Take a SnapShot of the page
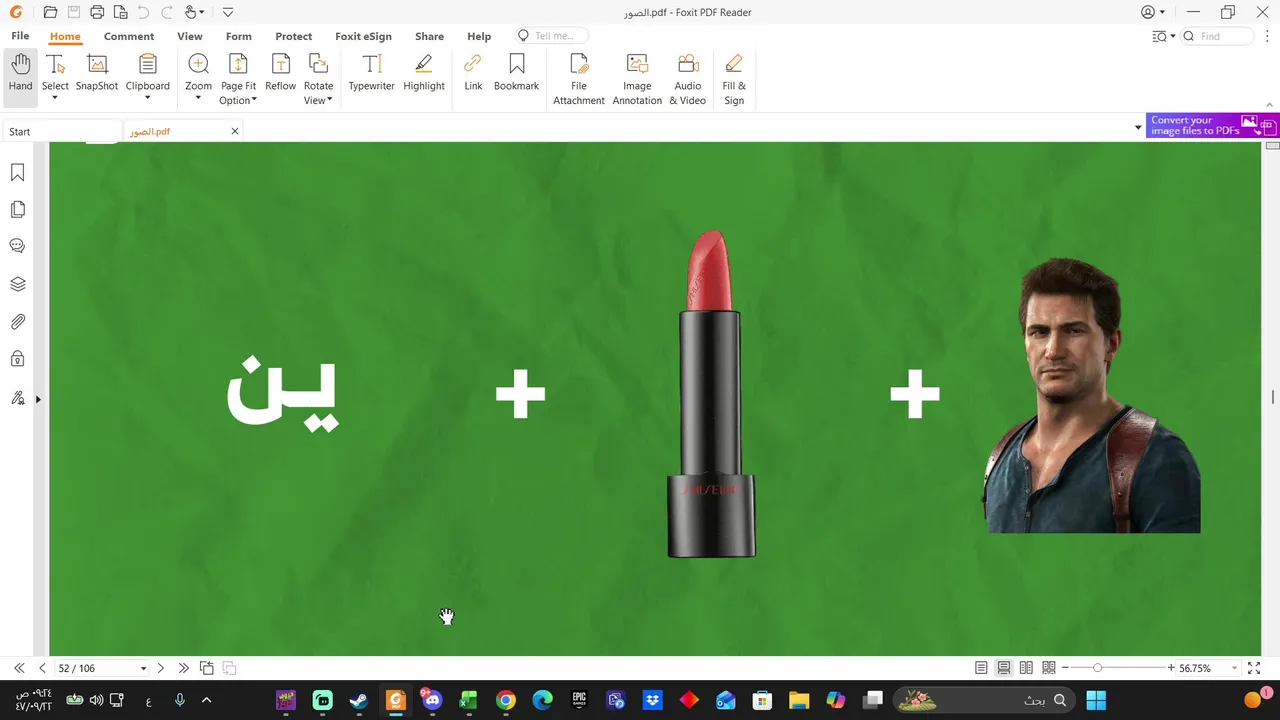 [97, 74]
